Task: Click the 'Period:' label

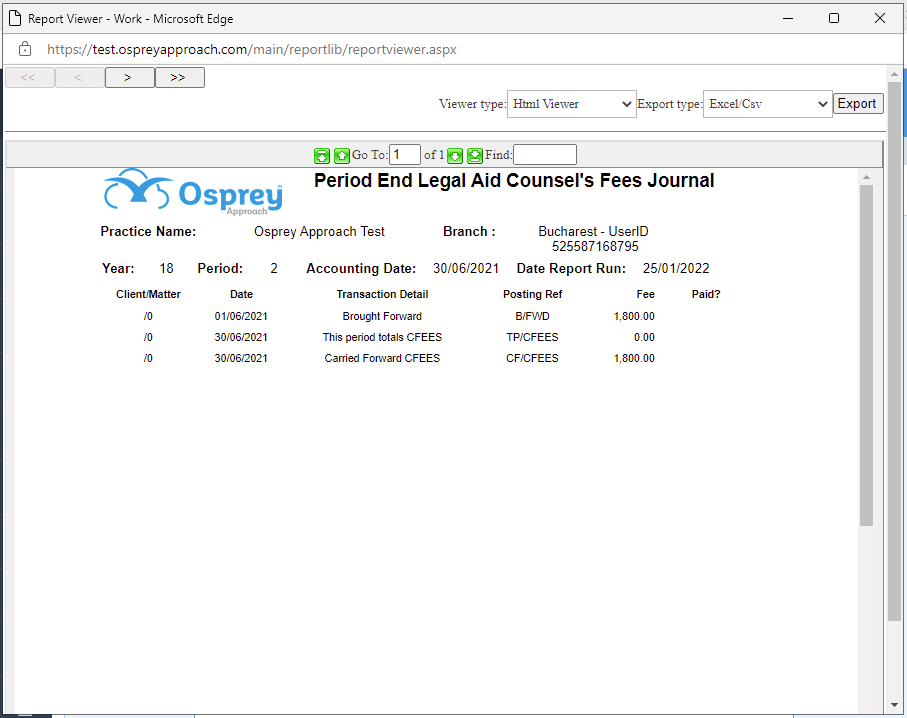Action: pyautogui.click(x=220, y=268)
